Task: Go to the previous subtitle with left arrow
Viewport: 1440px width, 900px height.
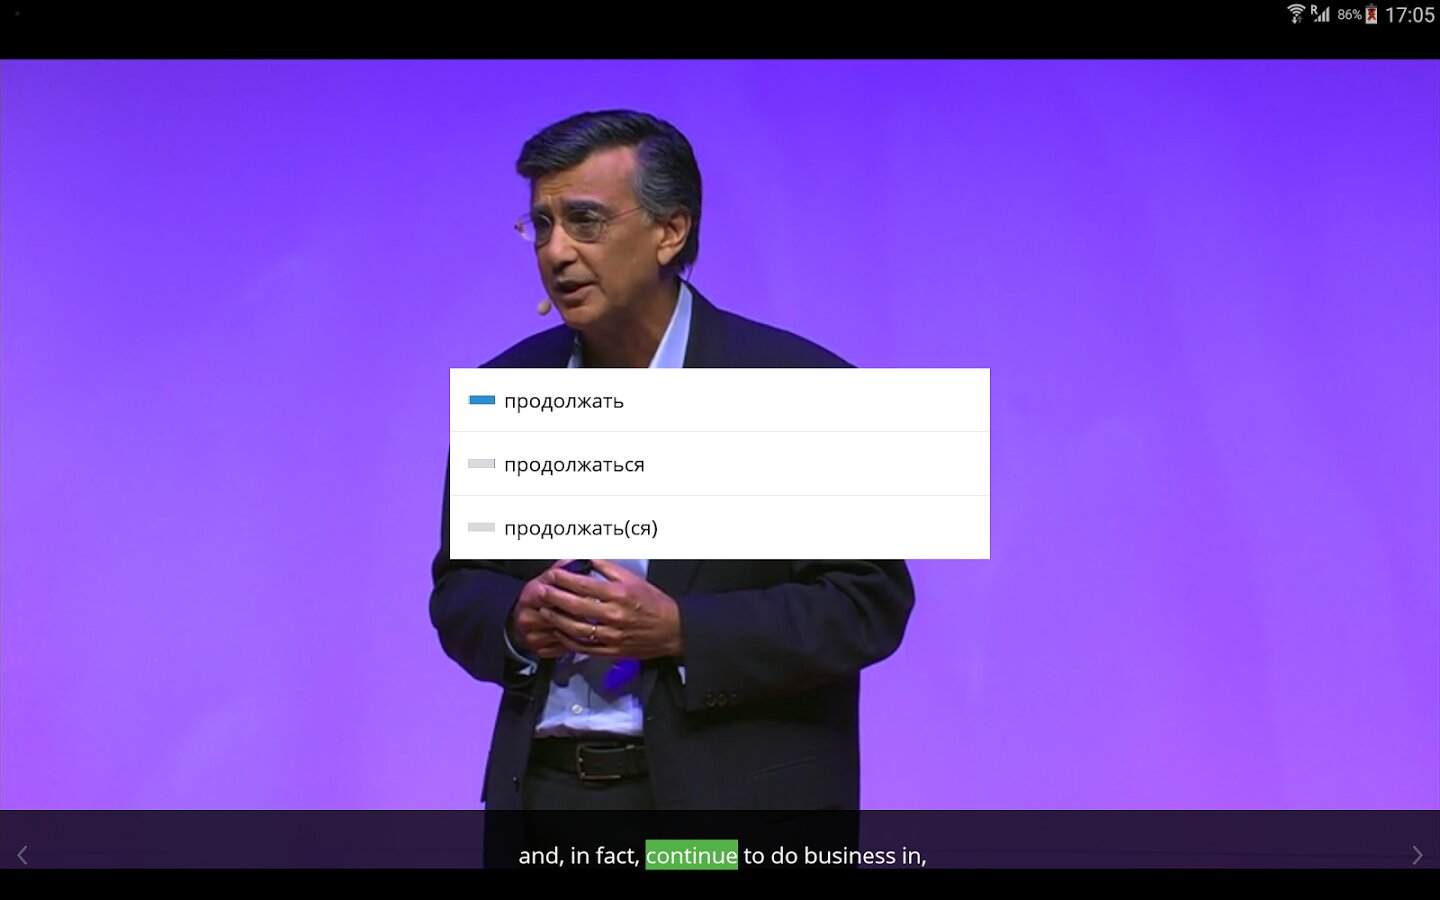Action: 22,855
